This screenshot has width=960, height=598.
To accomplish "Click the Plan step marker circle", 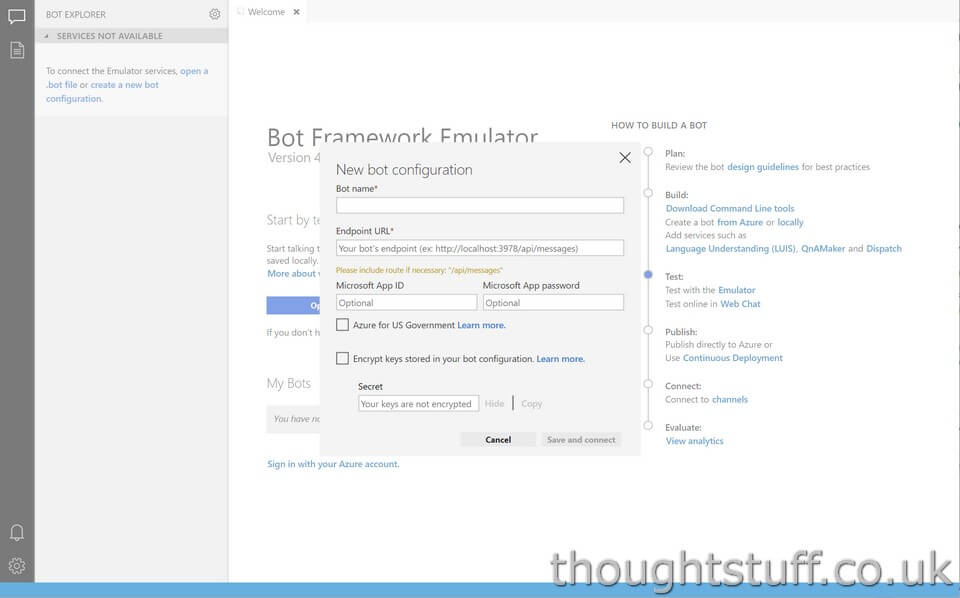I will [648, 152].
